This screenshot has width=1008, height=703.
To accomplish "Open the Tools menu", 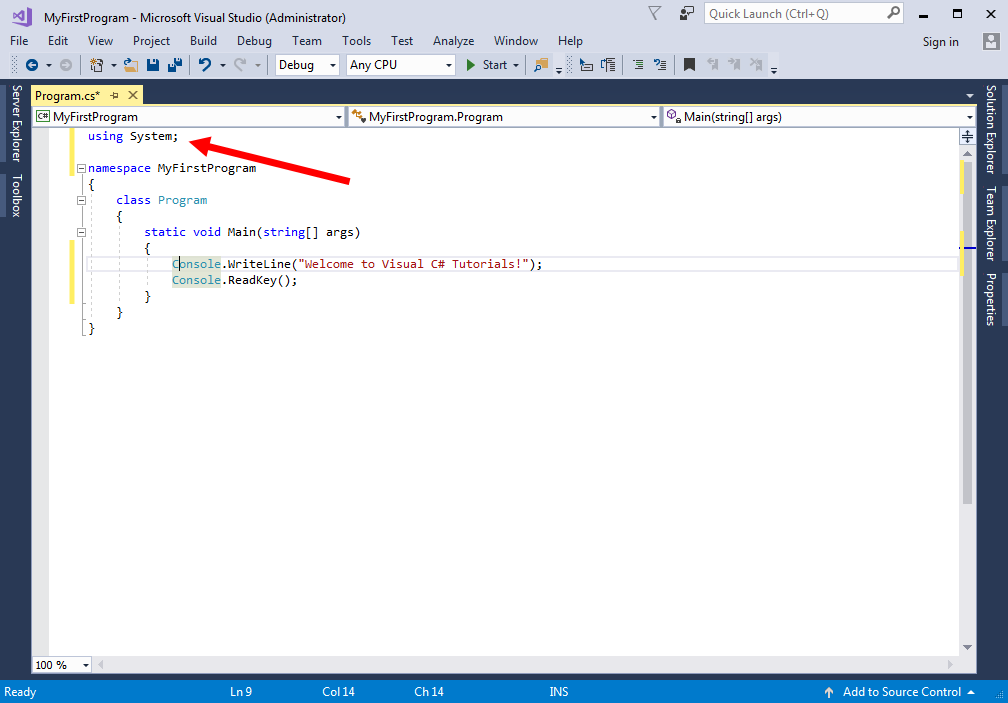I will tap(356, 41).
